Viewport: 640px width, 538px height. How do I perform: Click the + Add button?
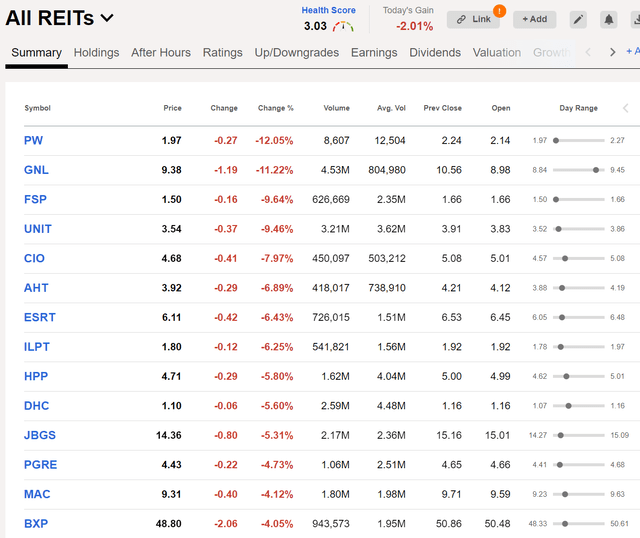point(534,19)
